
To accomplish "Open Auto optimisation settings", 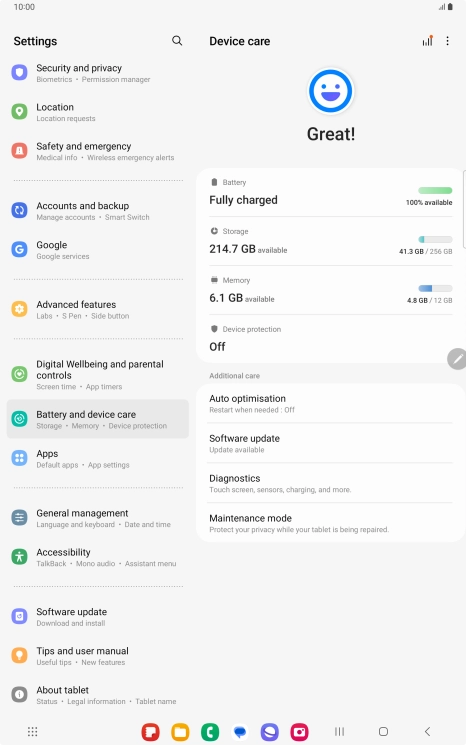I will point(331,403).
